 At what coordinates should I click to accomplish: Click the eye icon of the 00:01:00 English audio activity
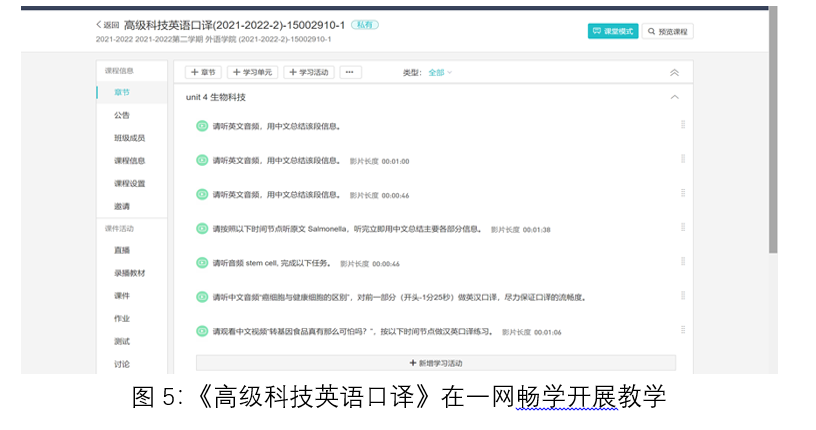[202, 160]
